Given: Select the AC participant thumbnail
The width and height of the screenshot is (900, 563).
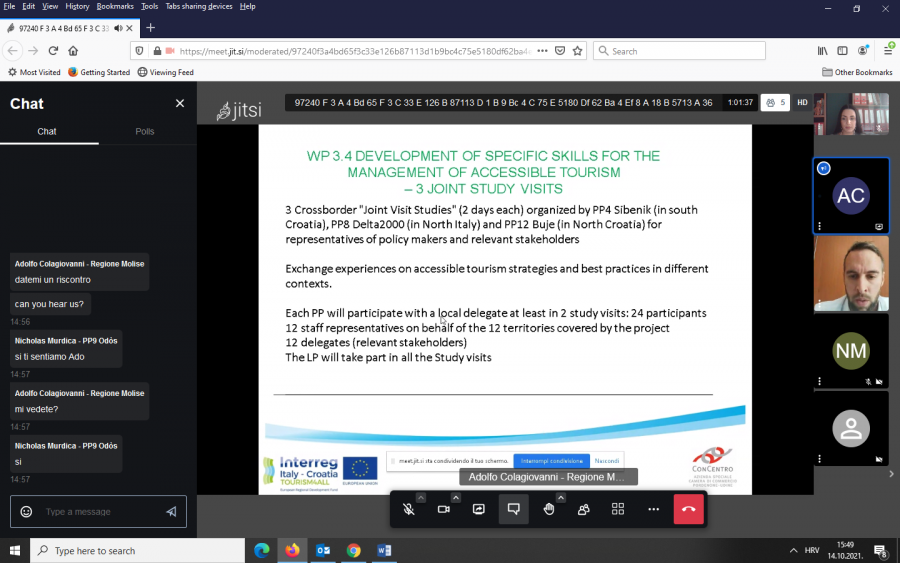Looking at the screenshot, I should (850, 196).
